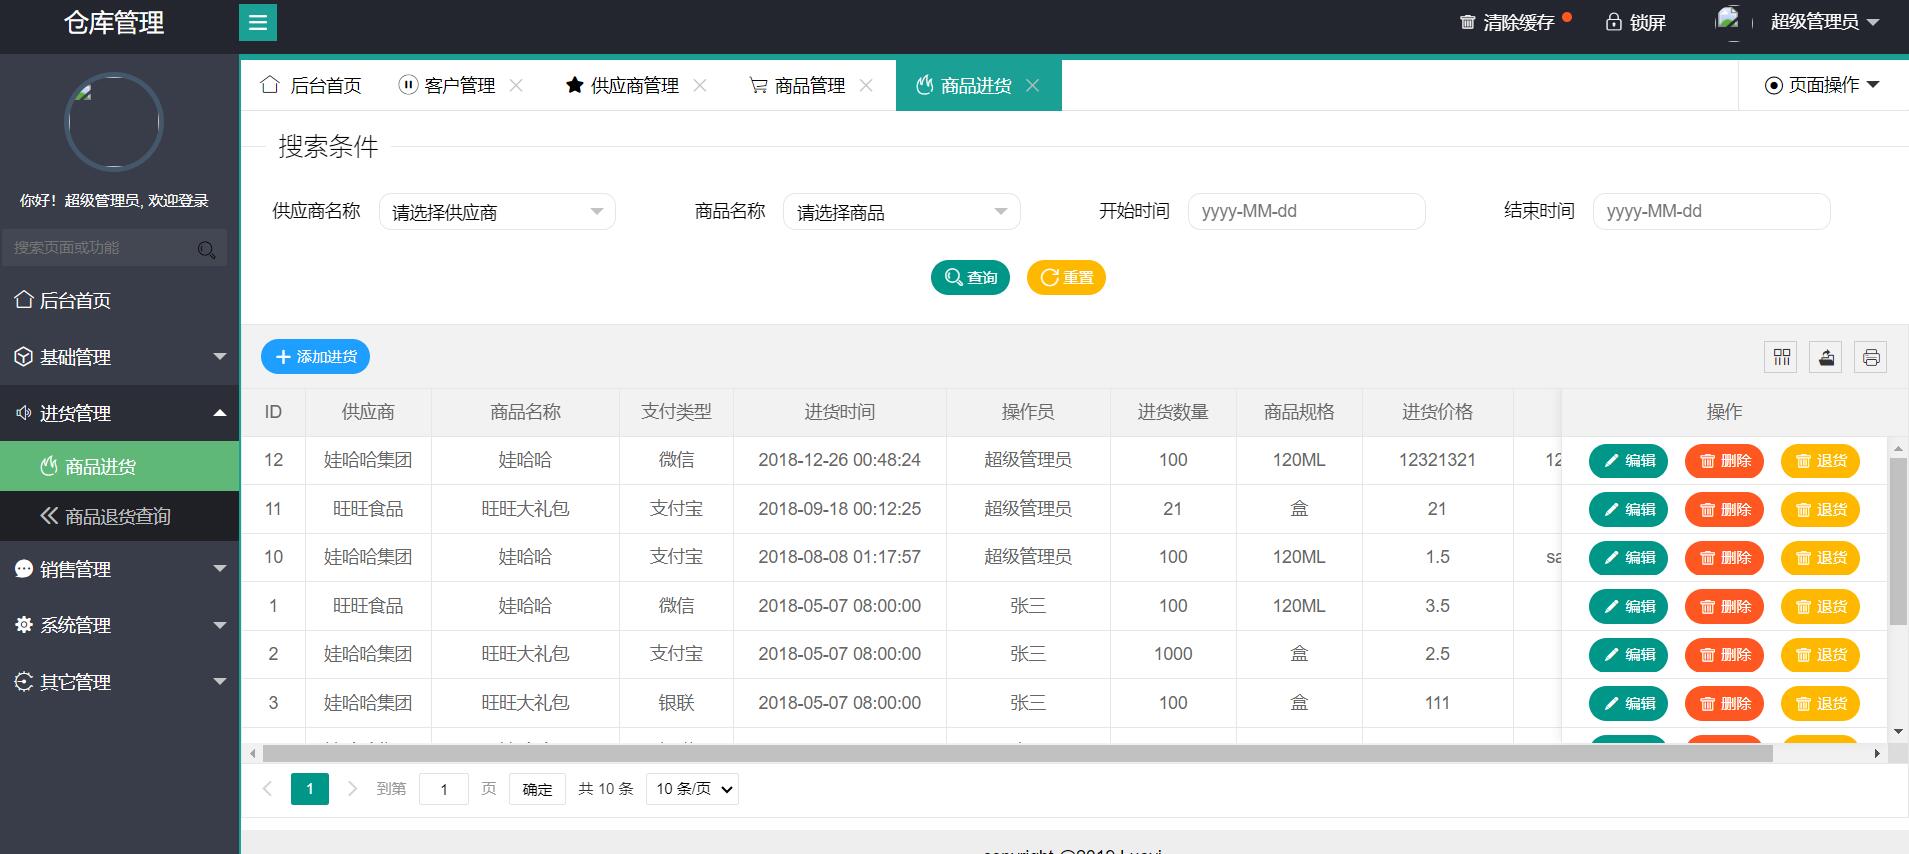Image resolution: width=1909 pixels, height=854 pixels.
Task: Open the 请选择商品 product dropdown
Action: [901, 211]
